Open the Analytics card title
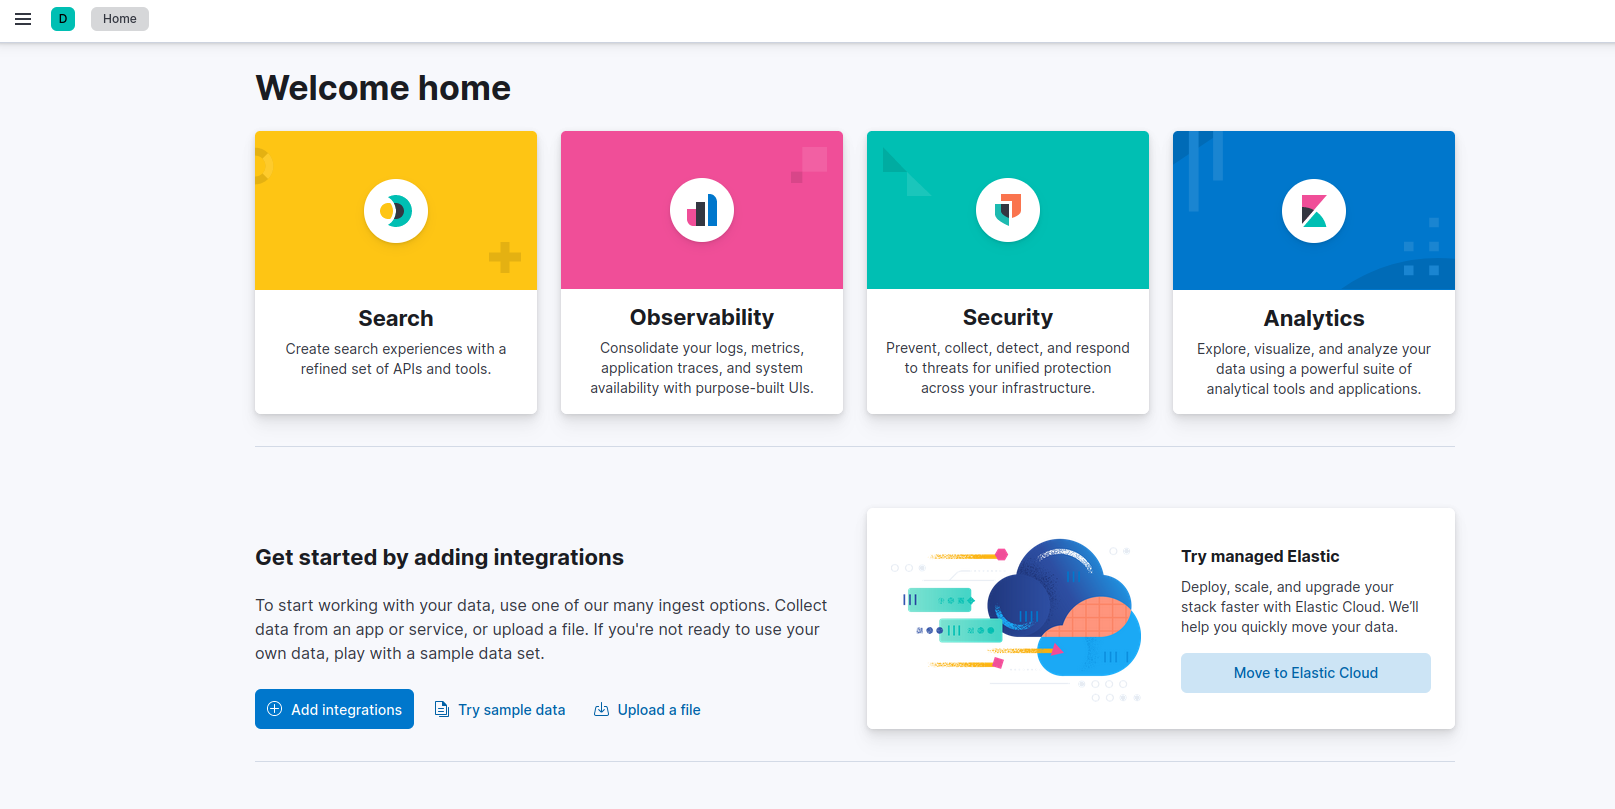1615x809 pixels. [x=1314, y=318]
